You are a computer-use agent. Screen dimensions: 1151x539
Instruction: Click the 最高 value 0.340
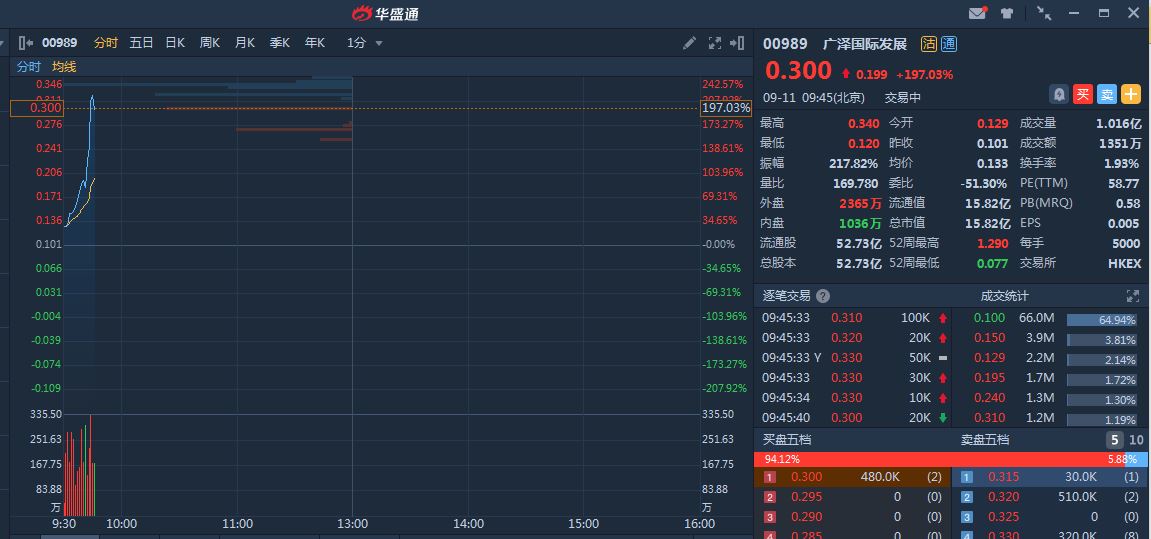[864, 123]
